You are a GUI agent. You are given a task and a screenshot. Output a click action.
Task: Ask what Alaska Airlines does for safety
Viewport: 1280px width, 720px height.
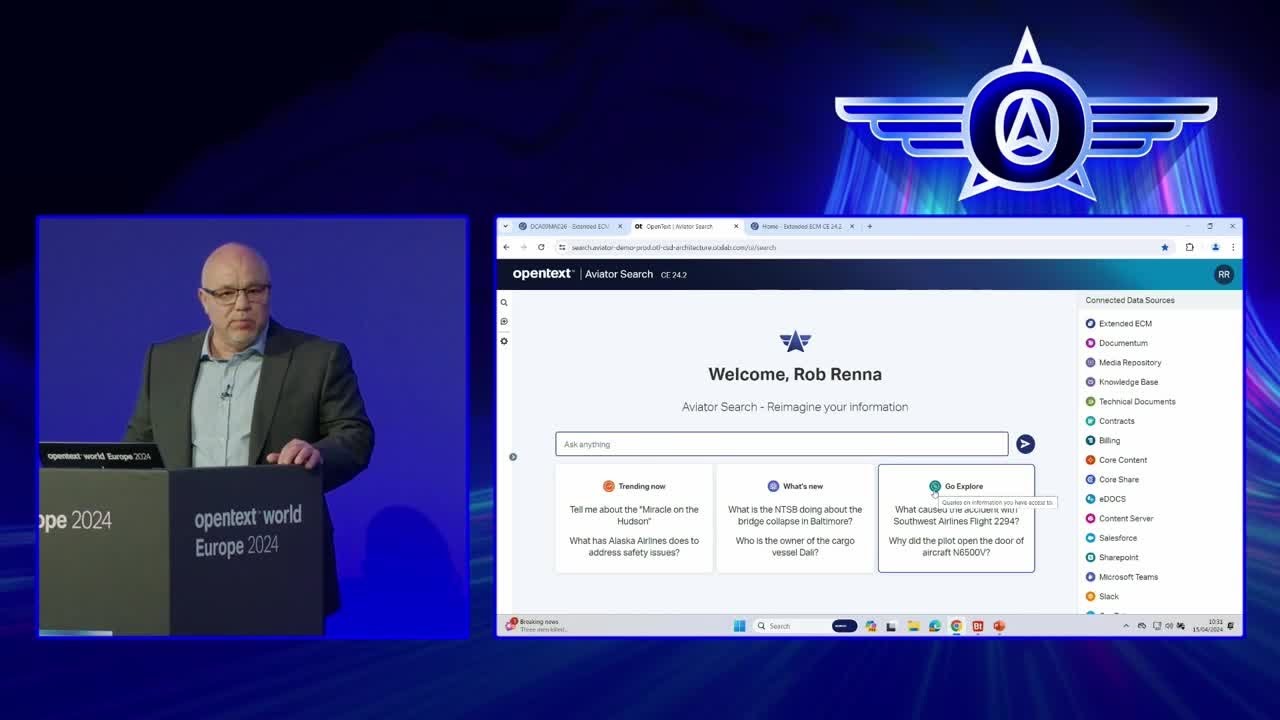coord(634,547)
